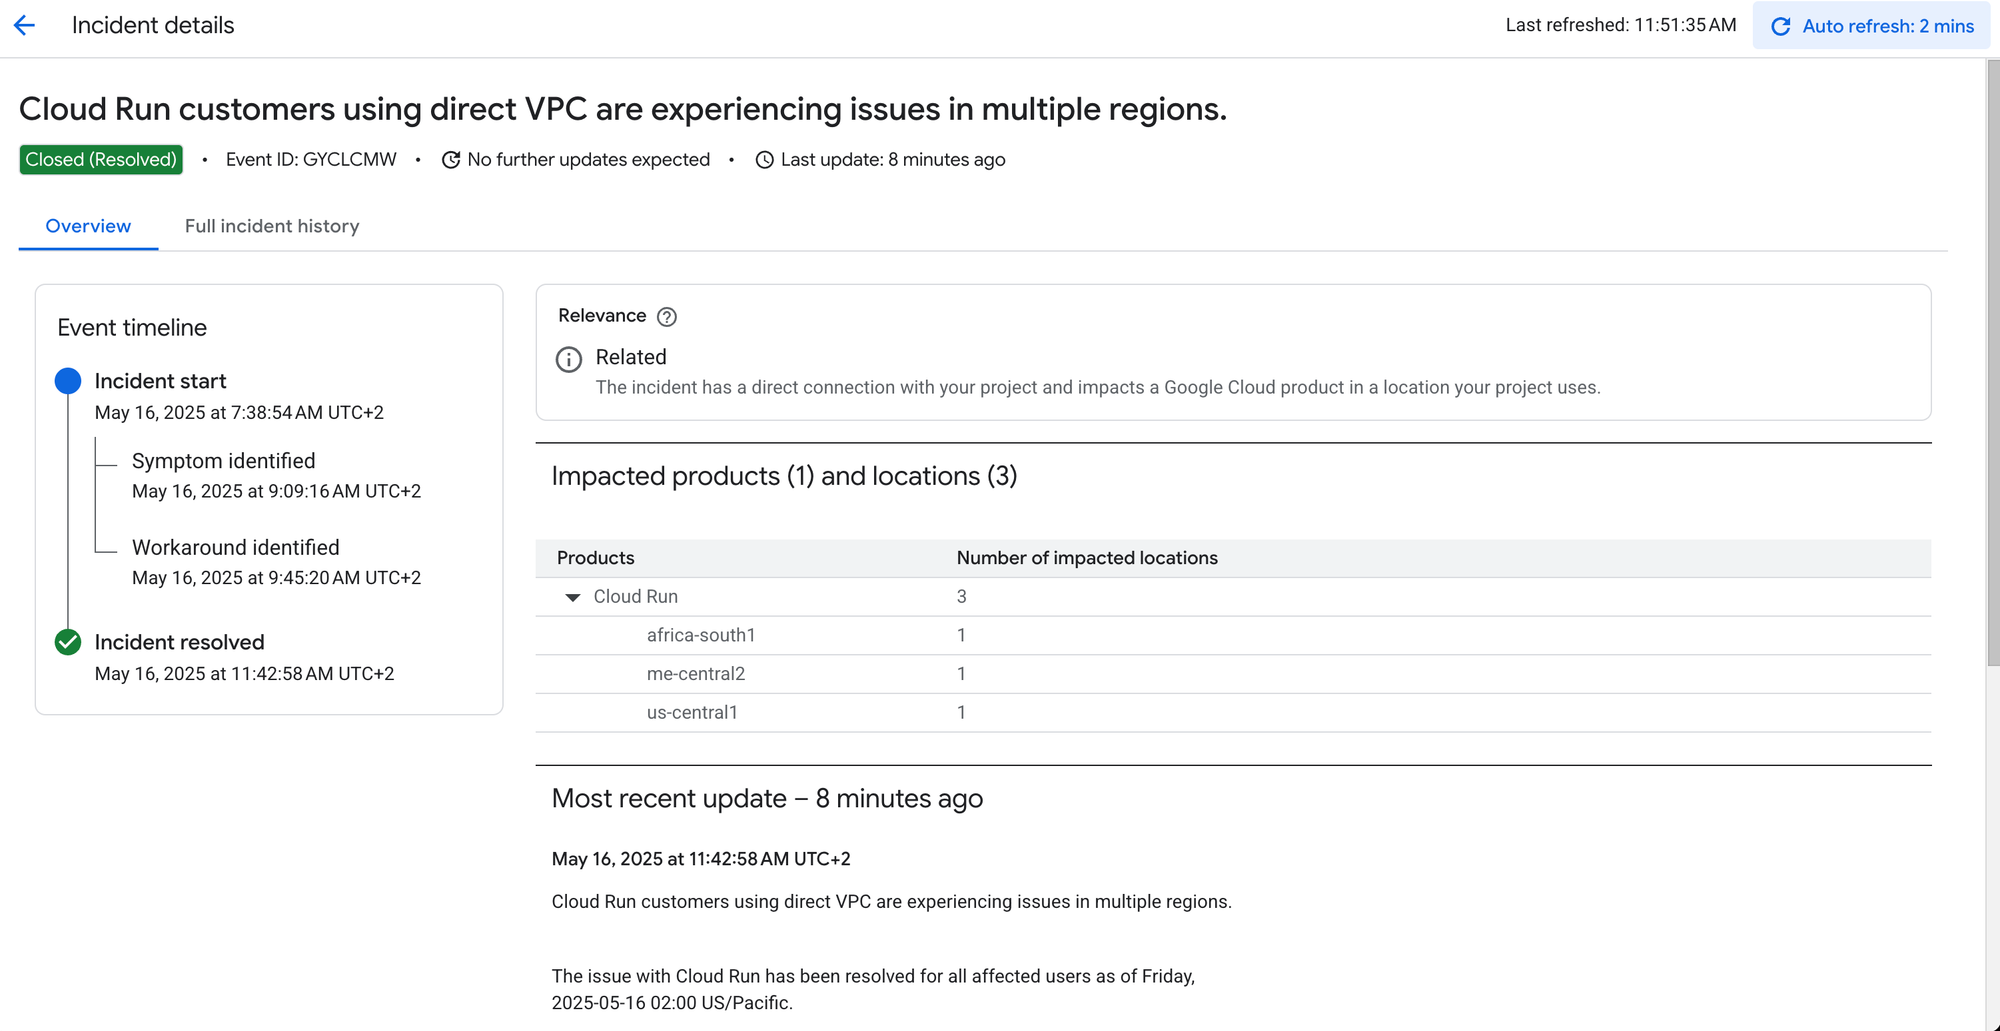The width and height of the screenshot is (2000, 1031).
Task: Click the Closed (Resolved) status badge
Action: (x=101, y=160)
